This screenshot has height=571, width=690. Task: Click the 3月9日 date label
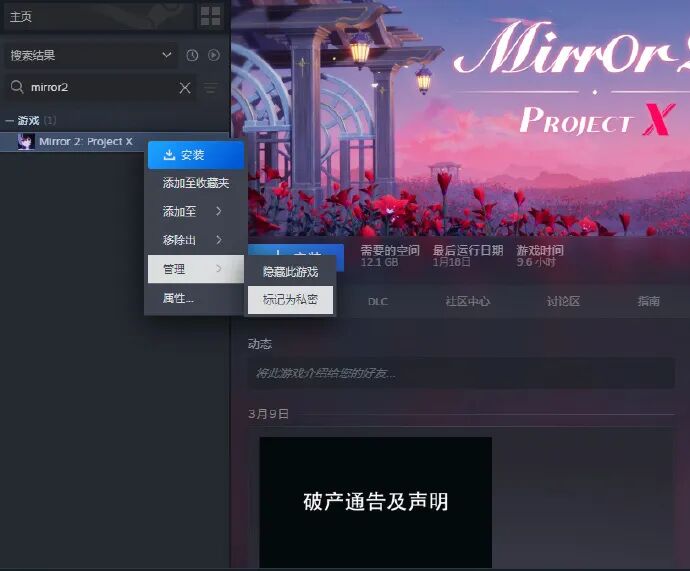click(268, 414)
